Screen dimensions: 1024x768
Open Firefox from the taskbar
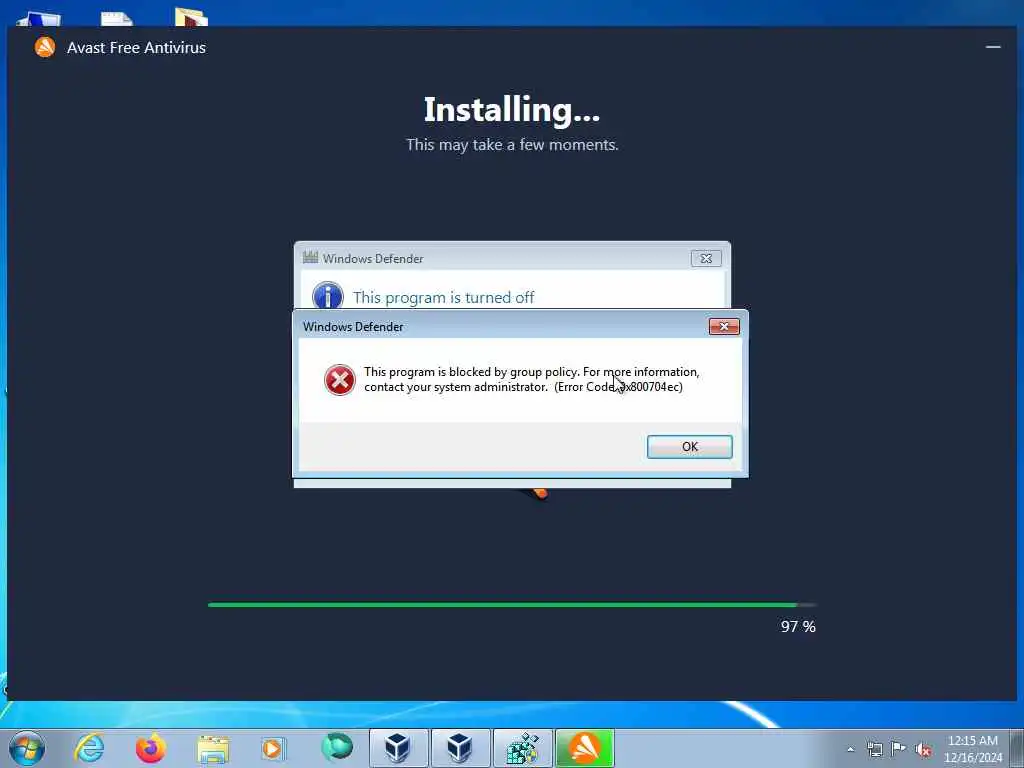point(151,748)
